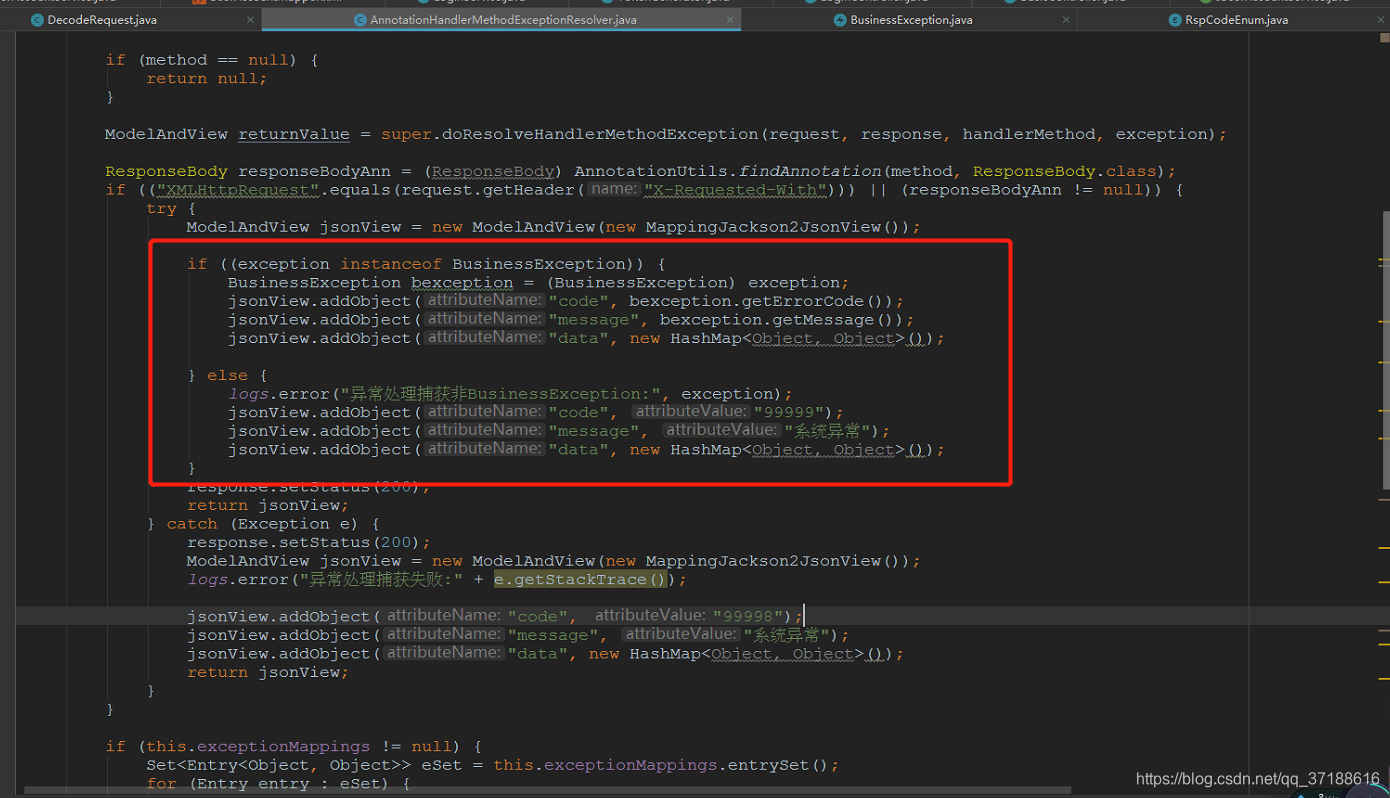Click 'response.setStatus(200);' inside the catch block
This screenshot has width=1390, height=798.
[309, 542]
